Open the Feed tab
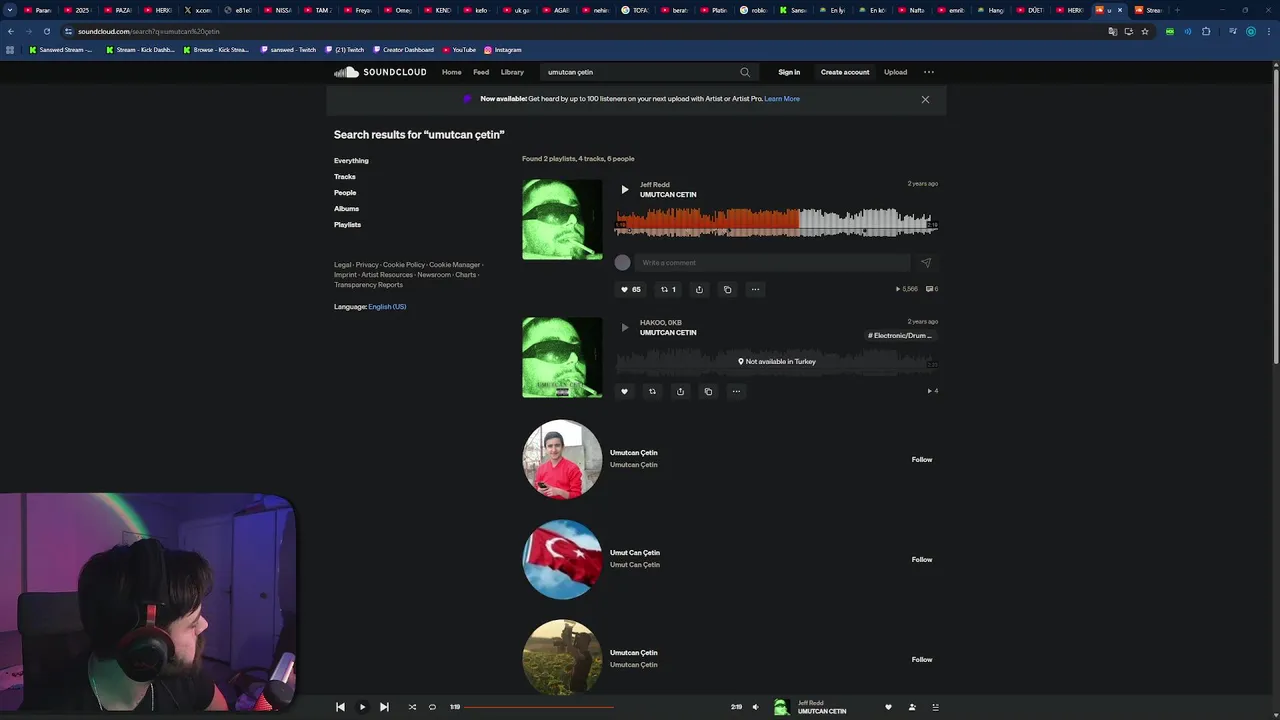Screen dimensions: 1280x720 pyautogui.click(x=481, y=72)
